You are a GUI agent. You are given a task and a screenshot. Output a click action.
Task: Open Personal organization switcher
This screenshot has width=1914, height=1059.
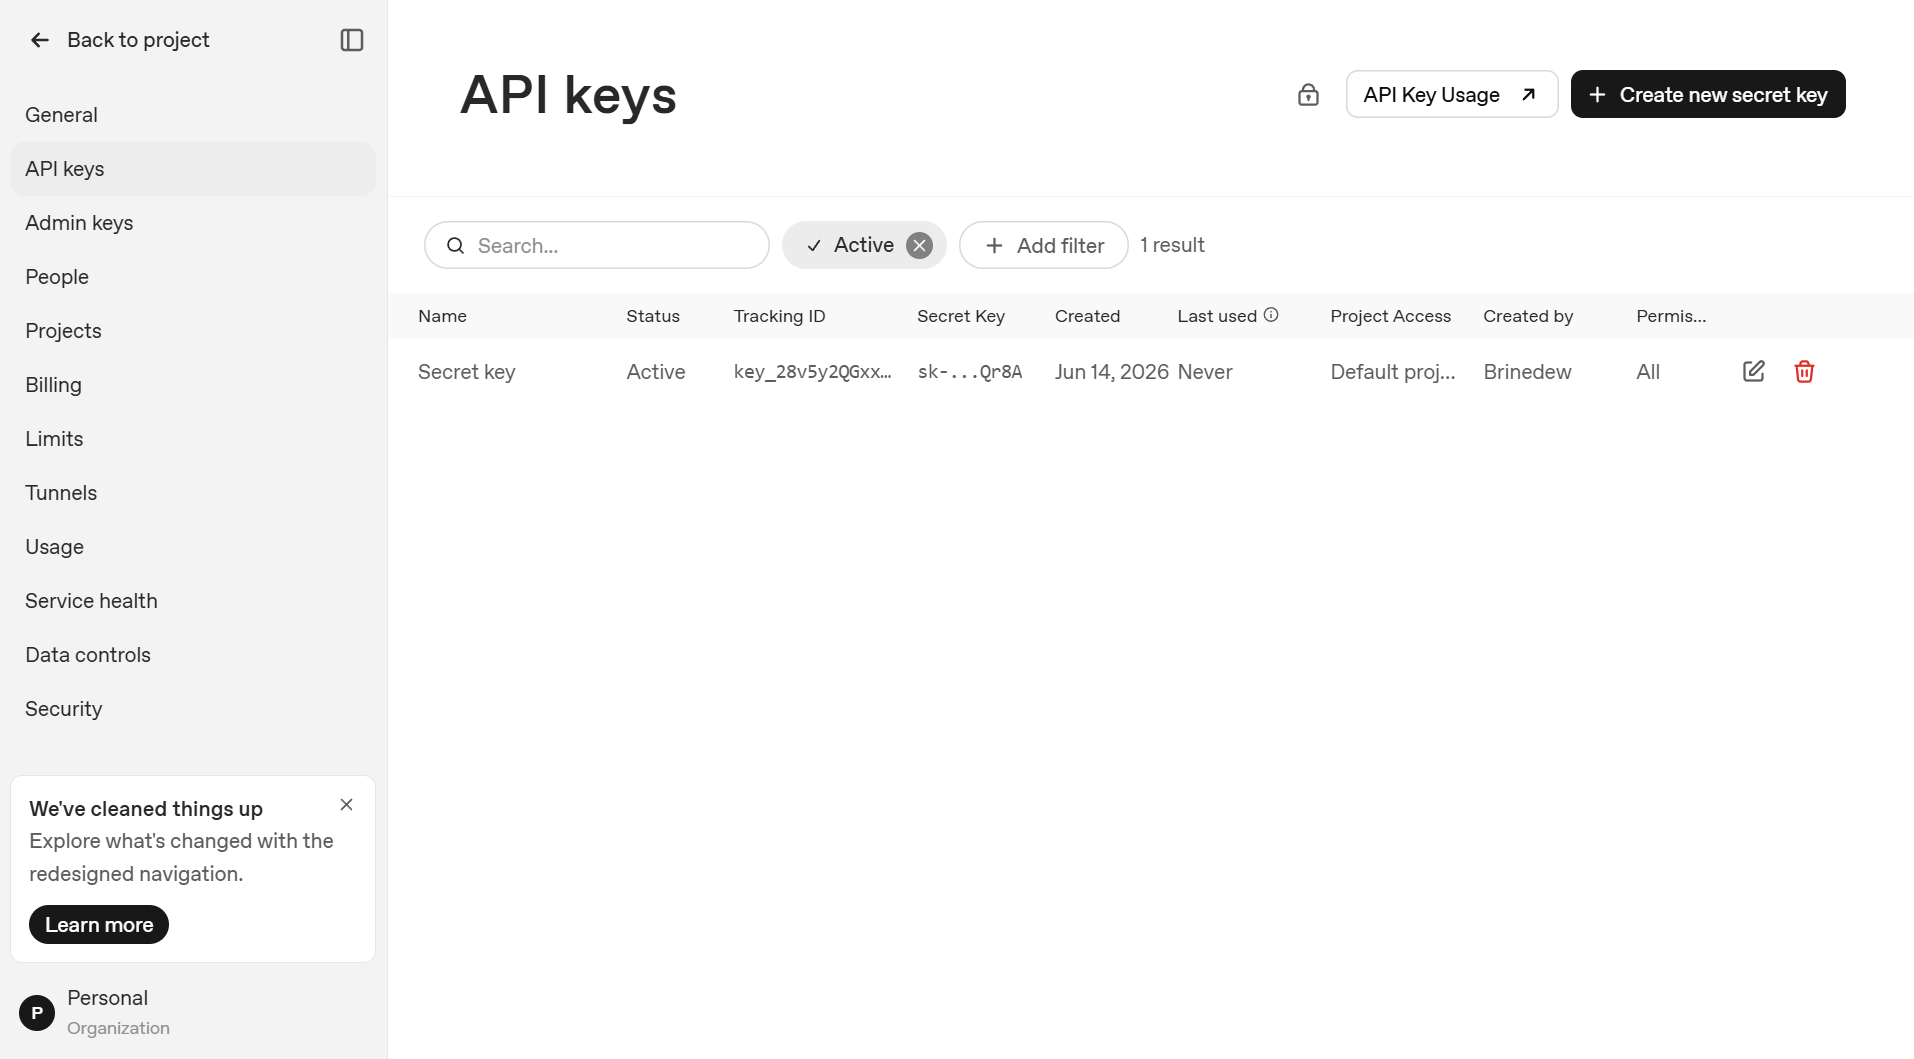tap(193, 1012)
